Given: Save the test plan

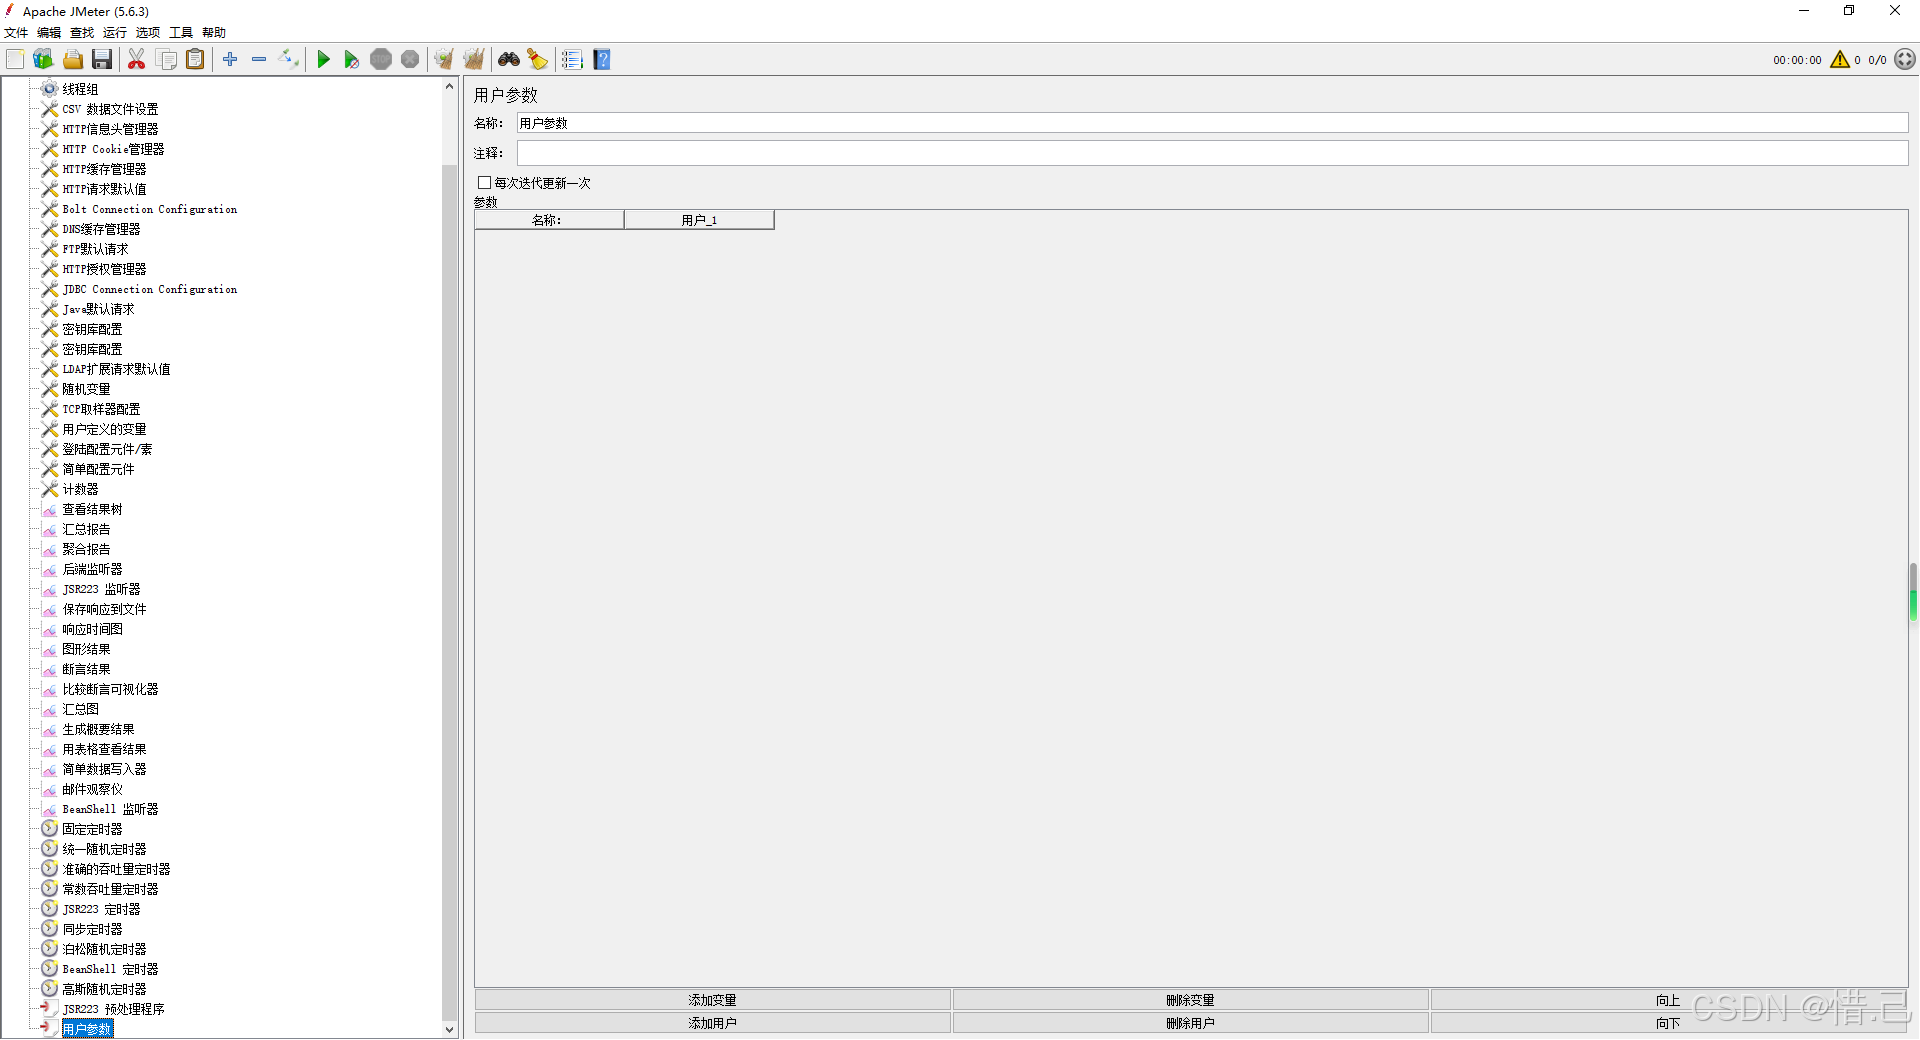Looking at the screenshot, I should coord(102,60).
